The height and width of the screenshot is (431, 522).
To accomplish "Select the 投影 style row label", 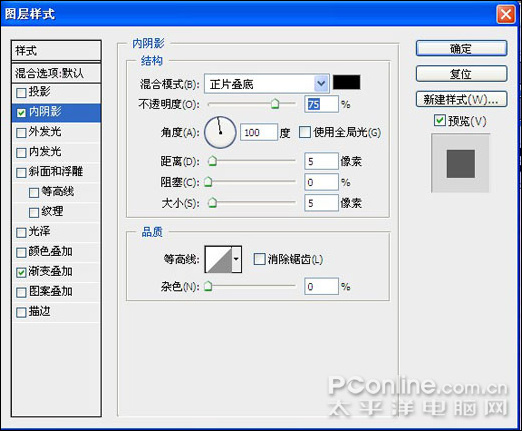I will point(39,91).
